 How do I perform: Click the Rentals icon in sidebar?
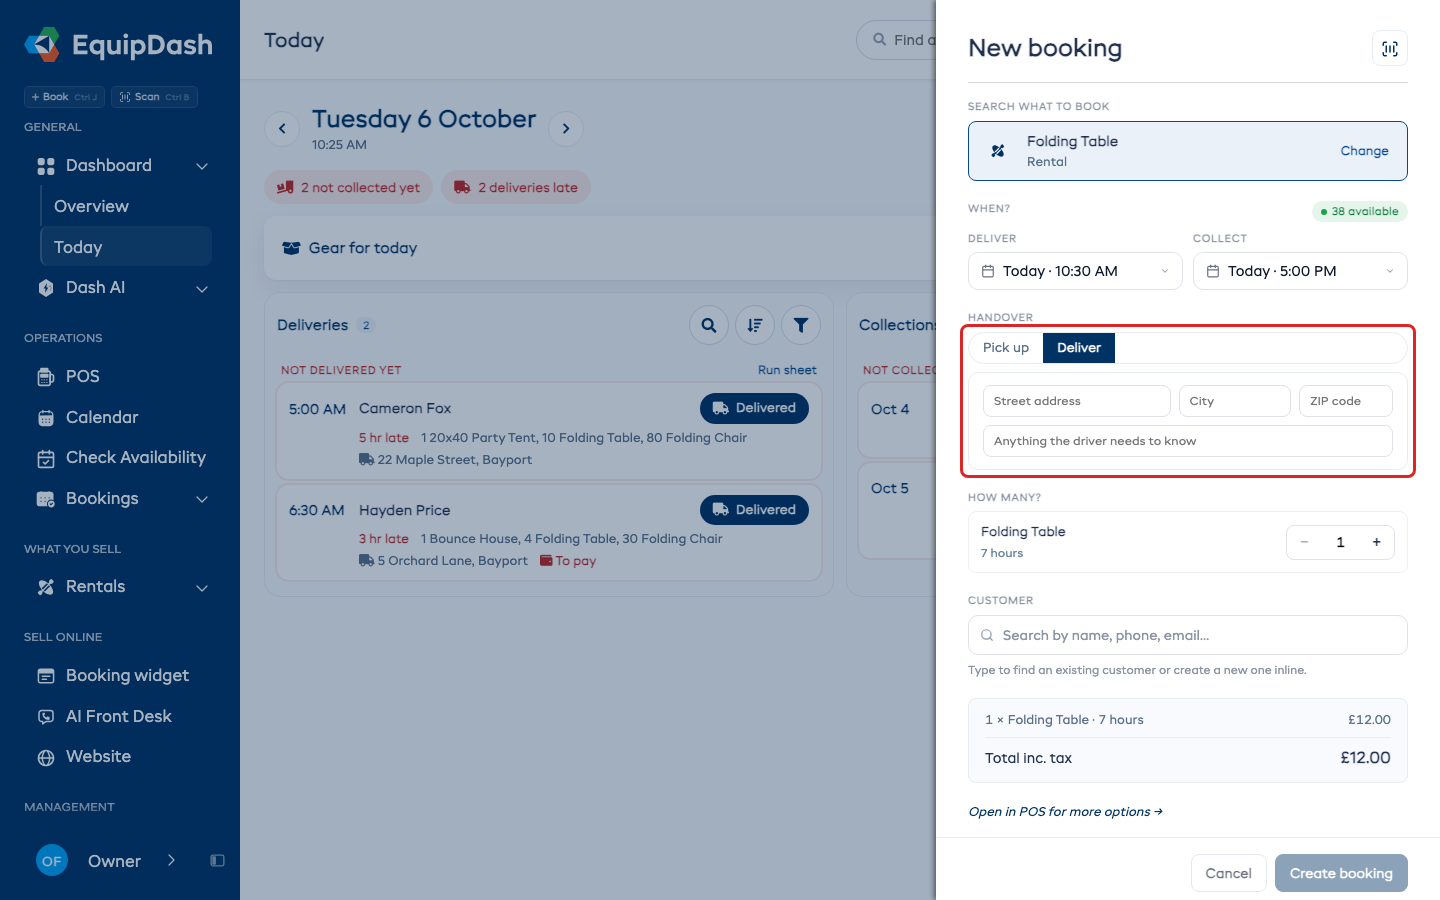(46, 587)
